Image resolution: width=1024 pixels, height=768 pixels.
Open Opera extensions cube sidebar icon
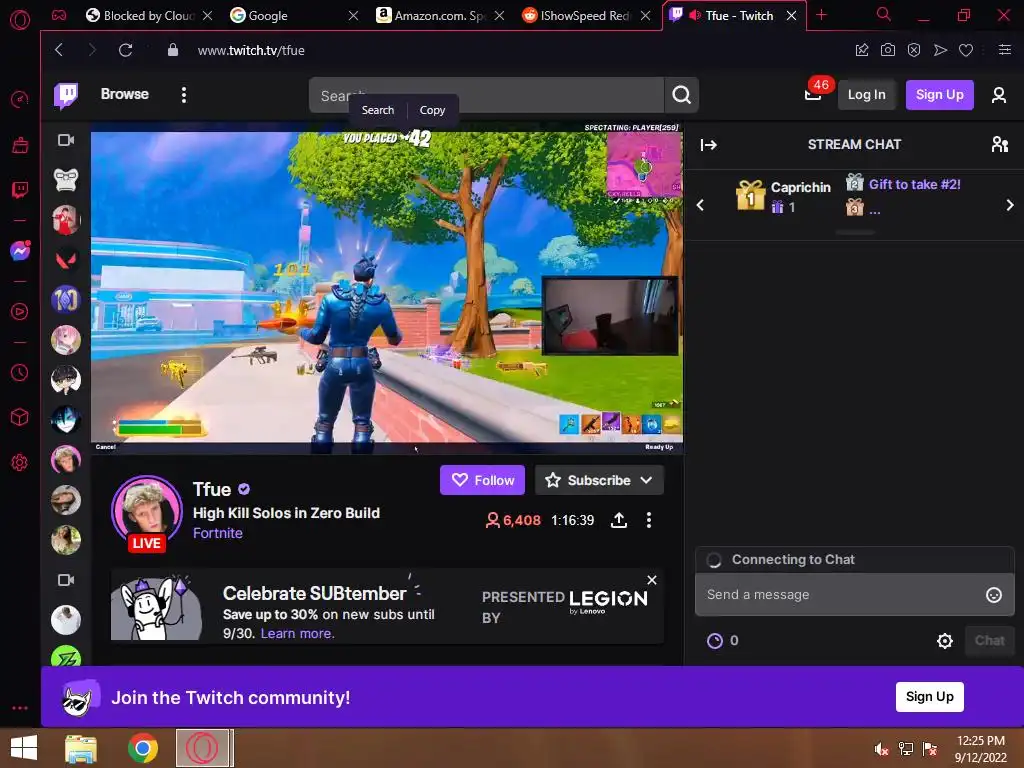tap(20, 417)
